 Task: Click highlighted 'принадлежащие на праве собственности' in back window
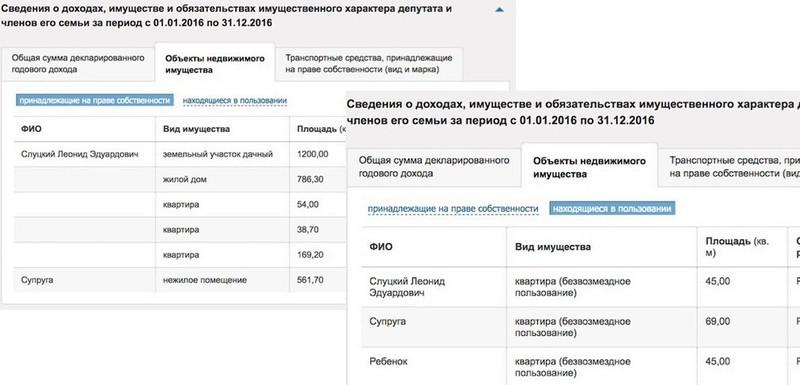pyautogui.click(x=94, y=100)
